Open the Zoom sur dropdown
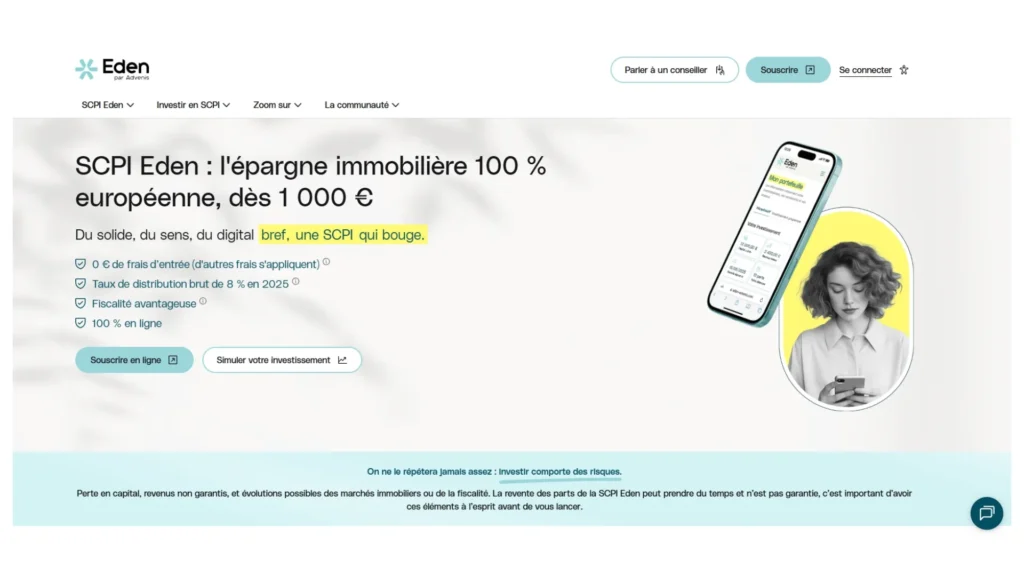The width and height of the screenshot is (1024, 576). click(277, 104)
